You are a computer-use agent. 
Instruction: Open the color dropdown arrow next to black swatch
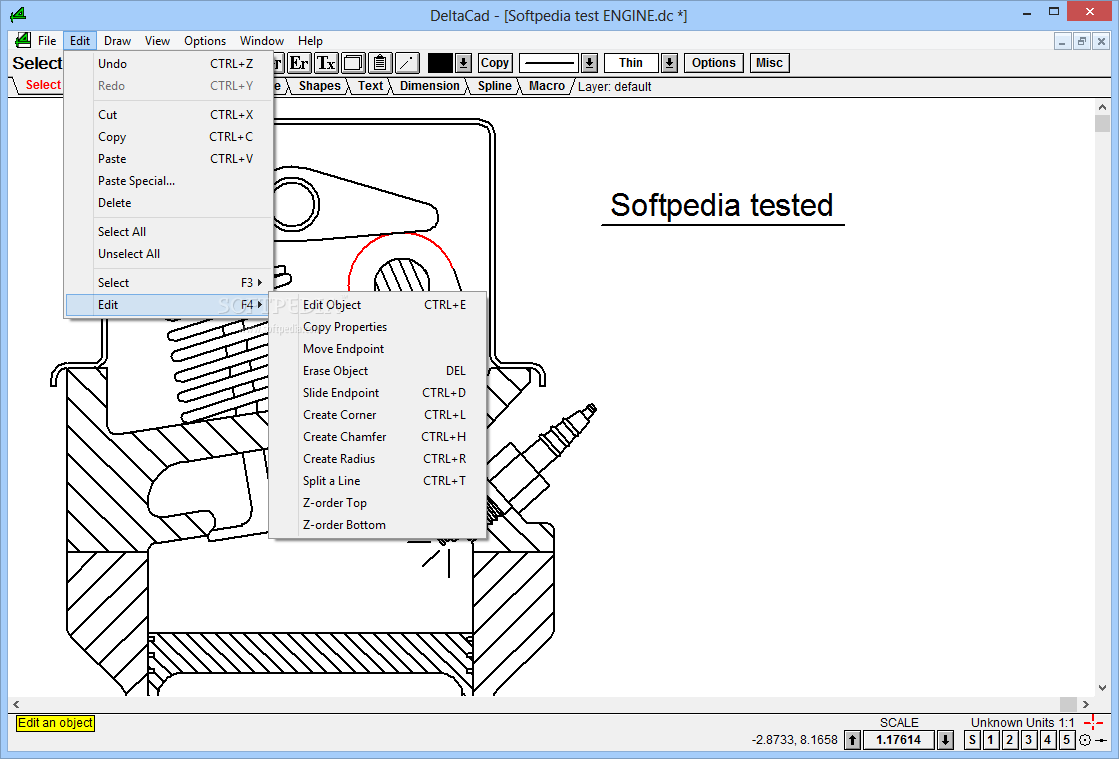[464, 63]
